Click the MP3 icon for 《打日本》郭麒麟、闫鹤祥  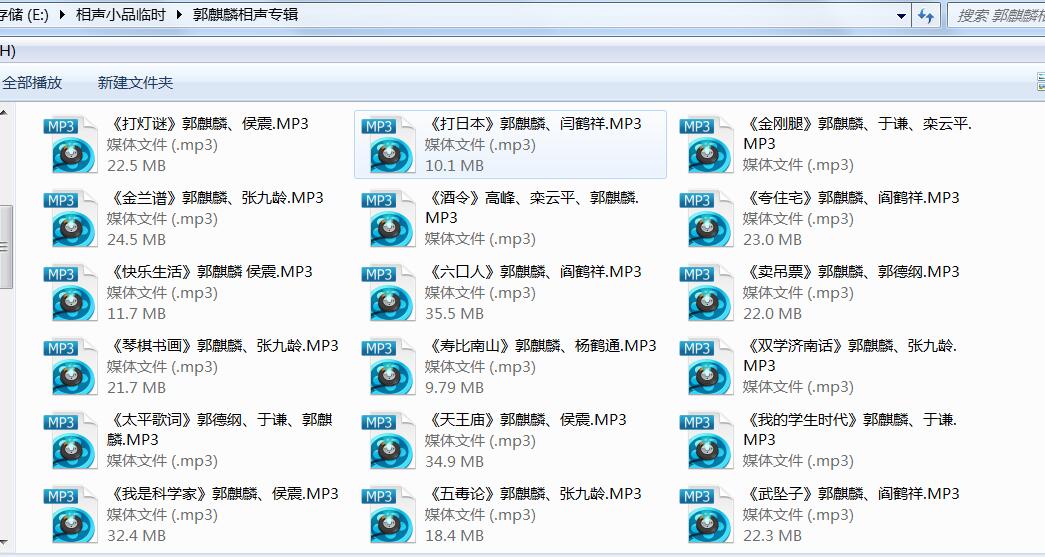click(x=389, y=145)
